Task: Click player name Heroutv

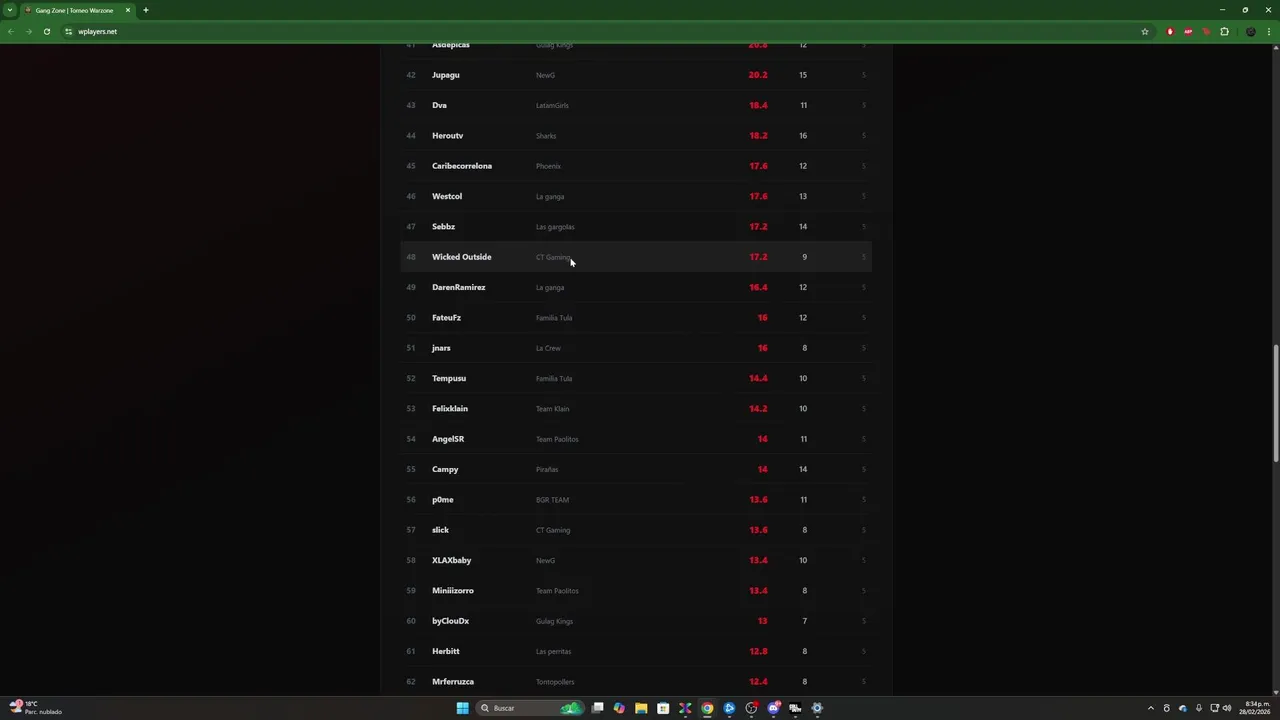Action: point(448,136)
